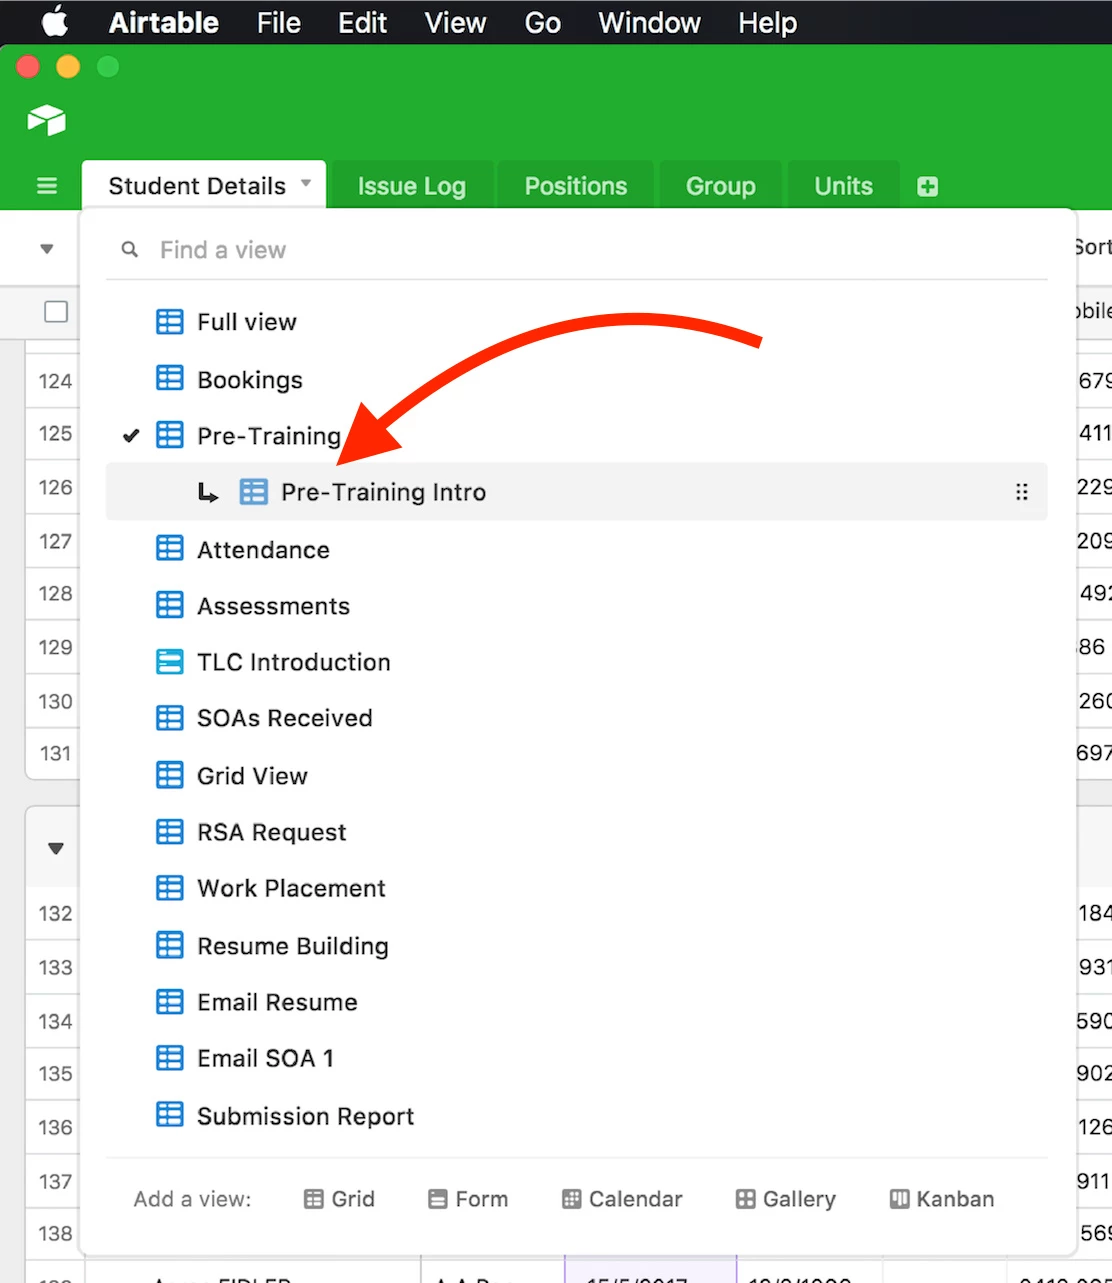This screenshot has width=1112, height=1283.
Task: Add a new Grid view
Action: (339, 1199)
